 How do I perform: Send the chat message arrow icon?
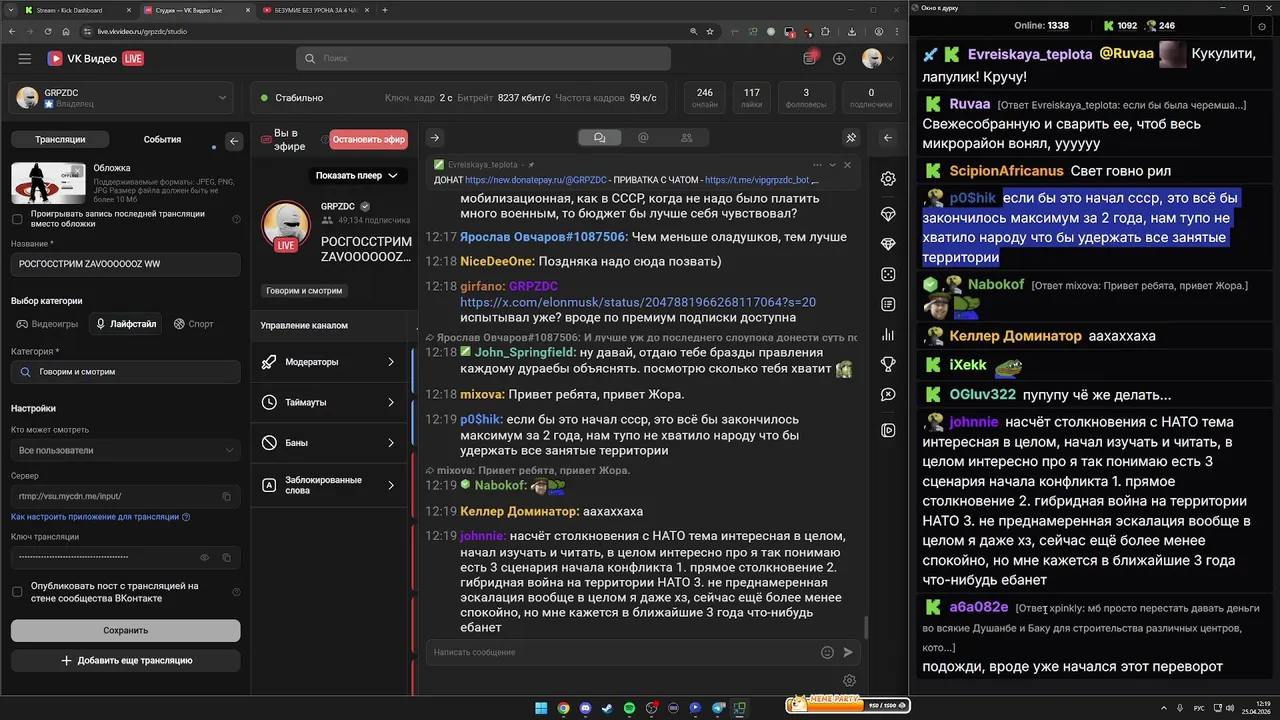(x=848, y=652)
